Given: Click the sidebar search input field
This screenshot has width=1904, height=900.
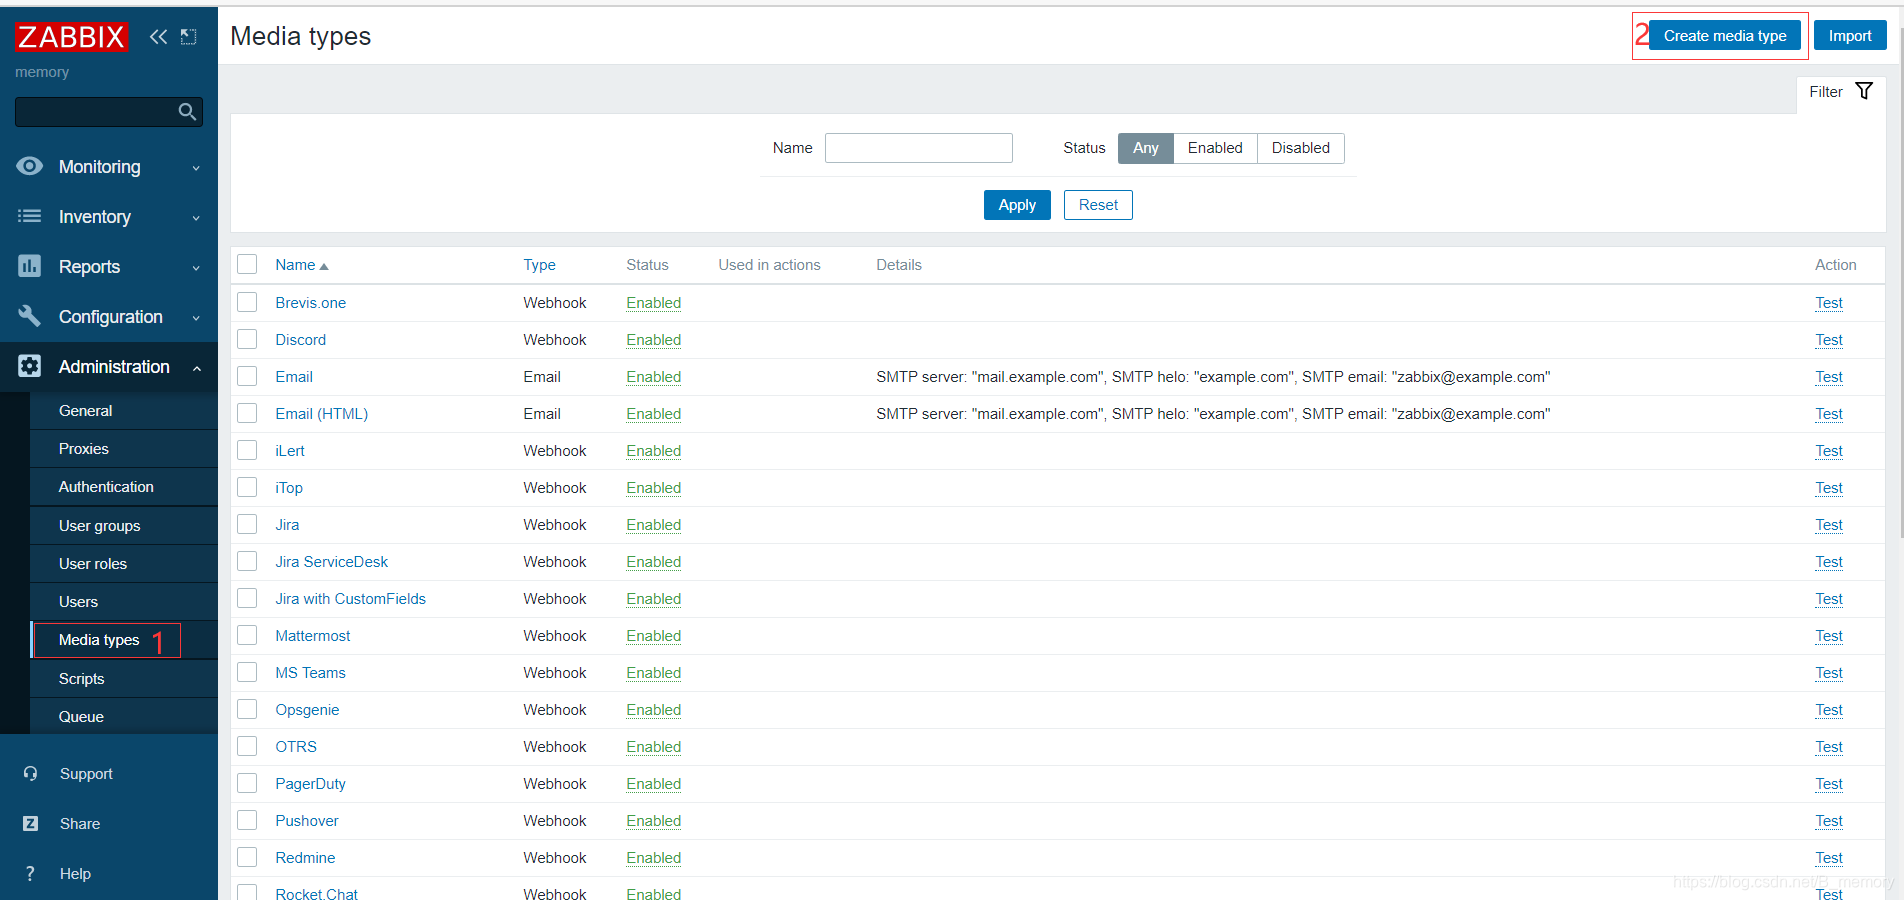Looking at the screenshot, I should [x=95, y=112].
